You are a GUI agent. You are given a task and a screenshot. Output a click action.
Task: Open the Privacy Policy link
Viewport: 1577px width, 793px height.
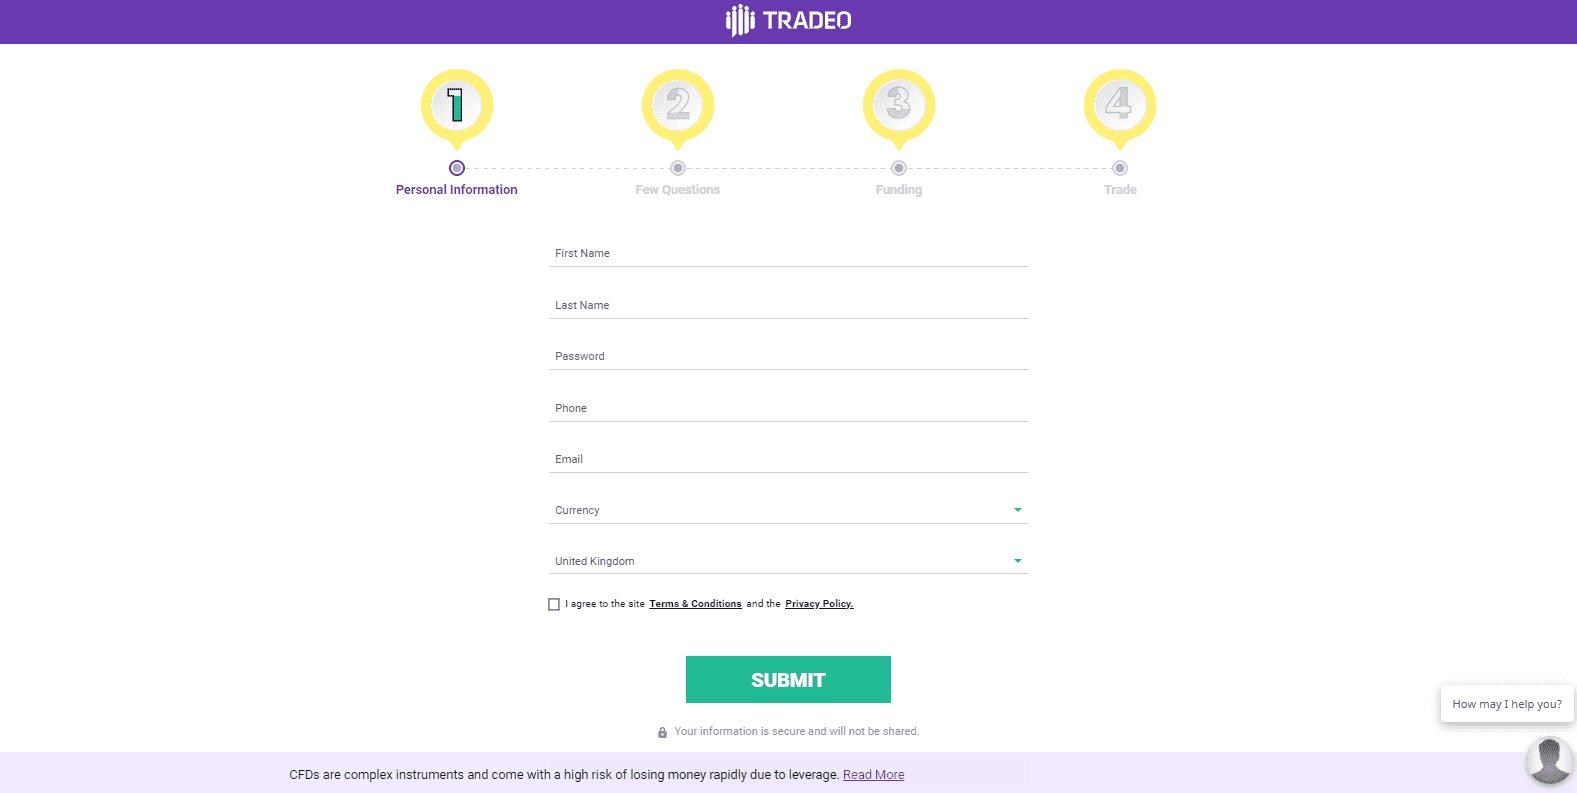tap(818, 603)
